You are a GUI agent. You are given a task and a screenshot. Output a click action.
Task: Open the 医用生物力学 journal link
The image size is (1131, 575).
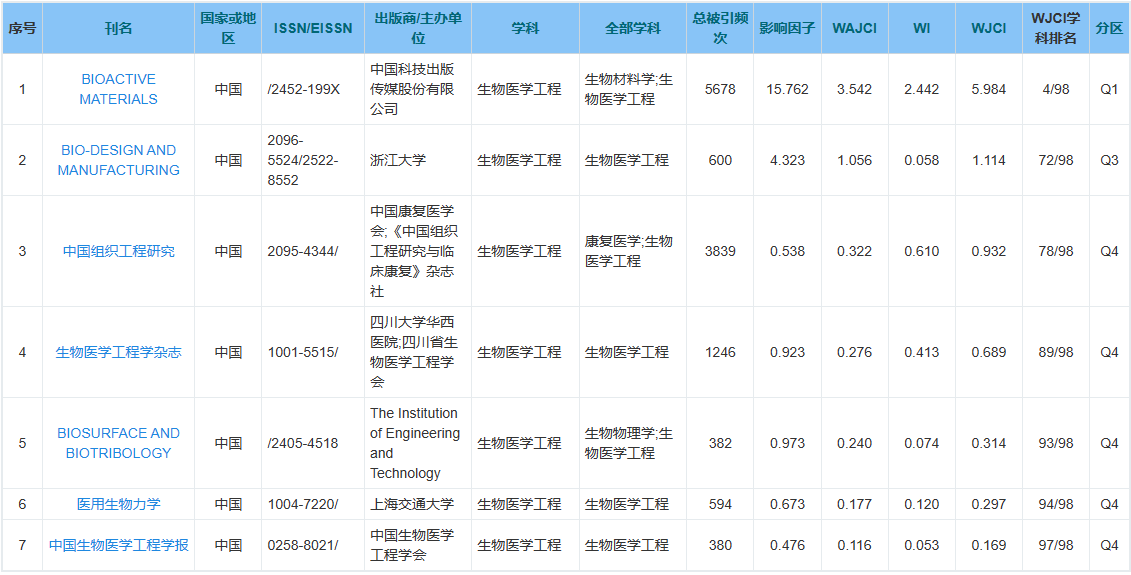tap(118, 504)
